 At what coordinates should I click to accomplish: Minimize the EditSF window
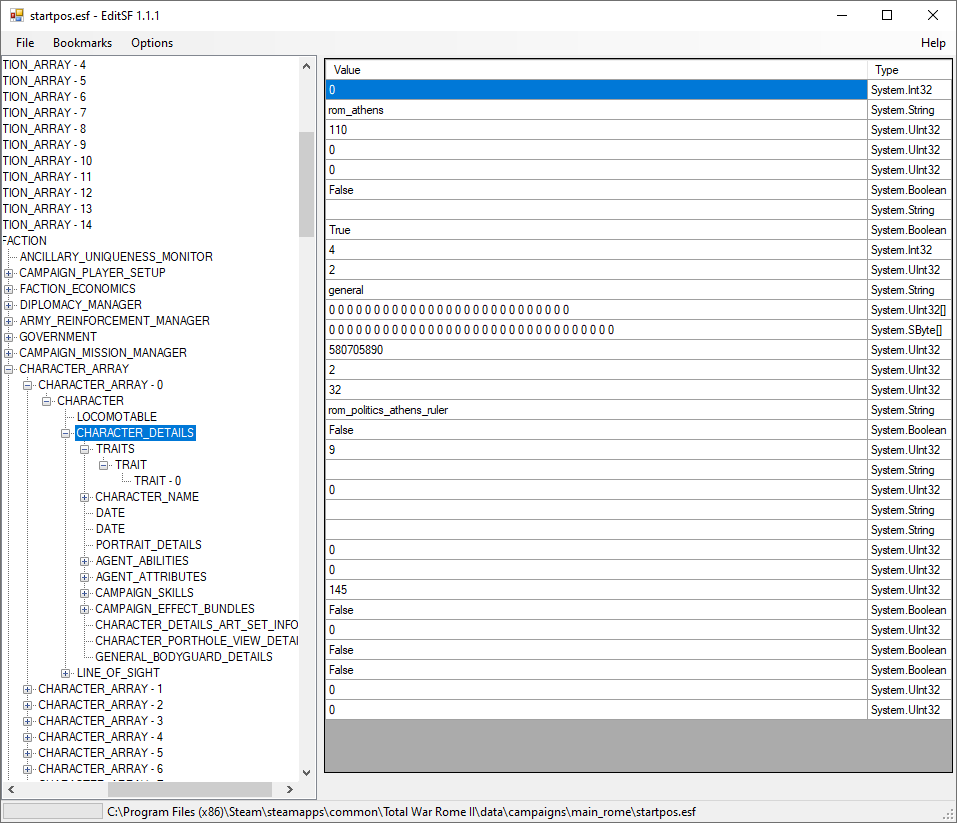pos(842,15)
